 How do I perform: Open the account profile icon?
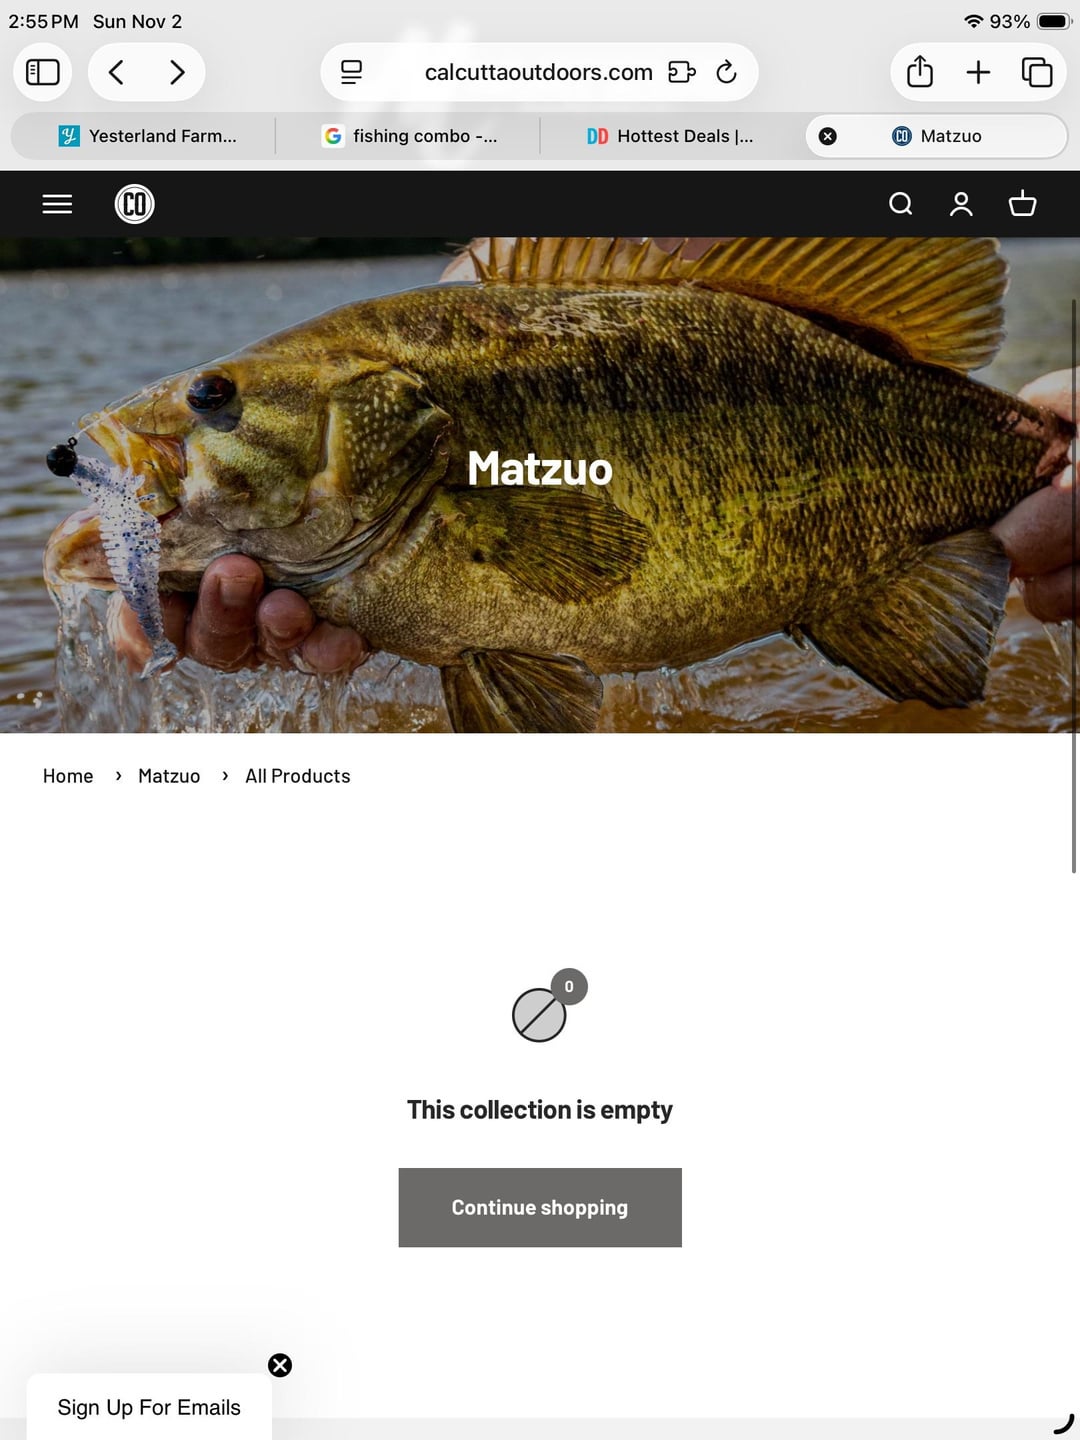tap(961, 204)
